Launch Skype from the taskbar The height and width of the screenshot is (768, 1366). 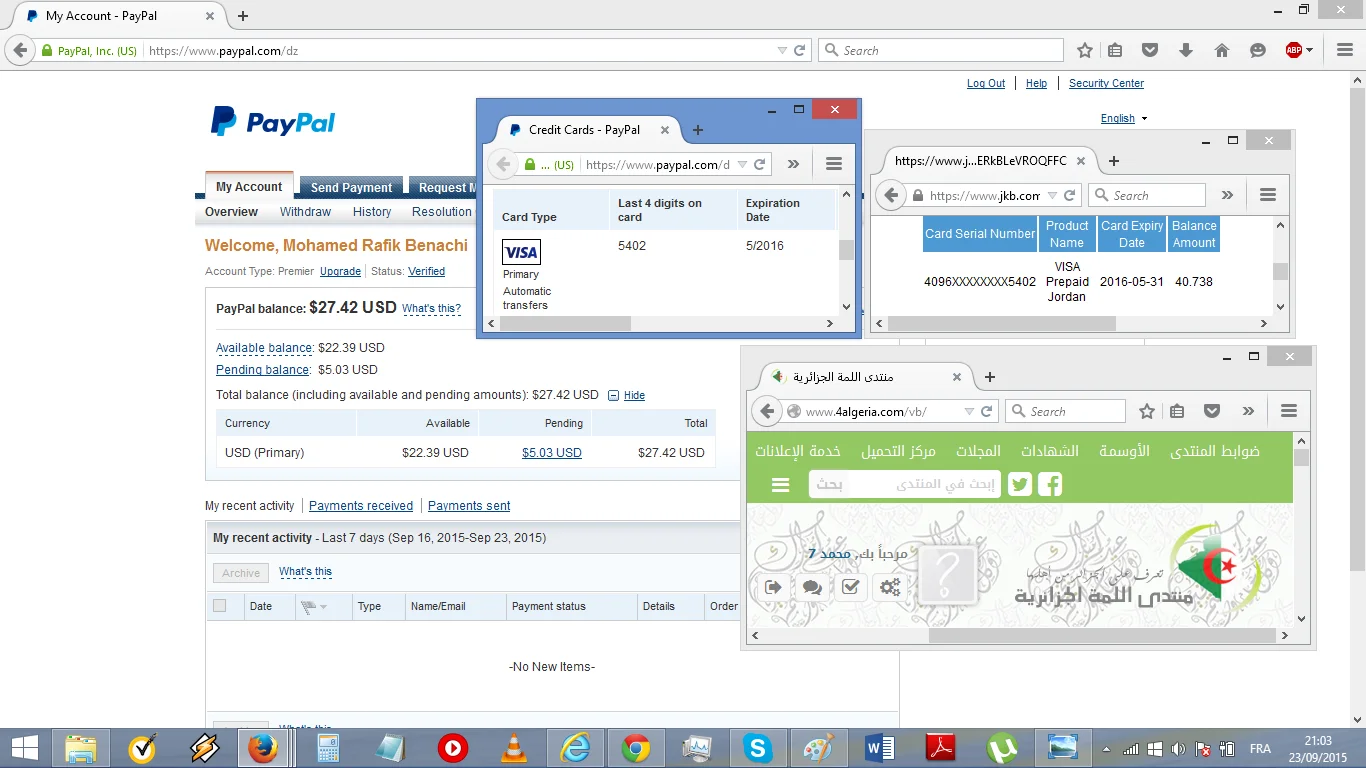click(757, 748)
